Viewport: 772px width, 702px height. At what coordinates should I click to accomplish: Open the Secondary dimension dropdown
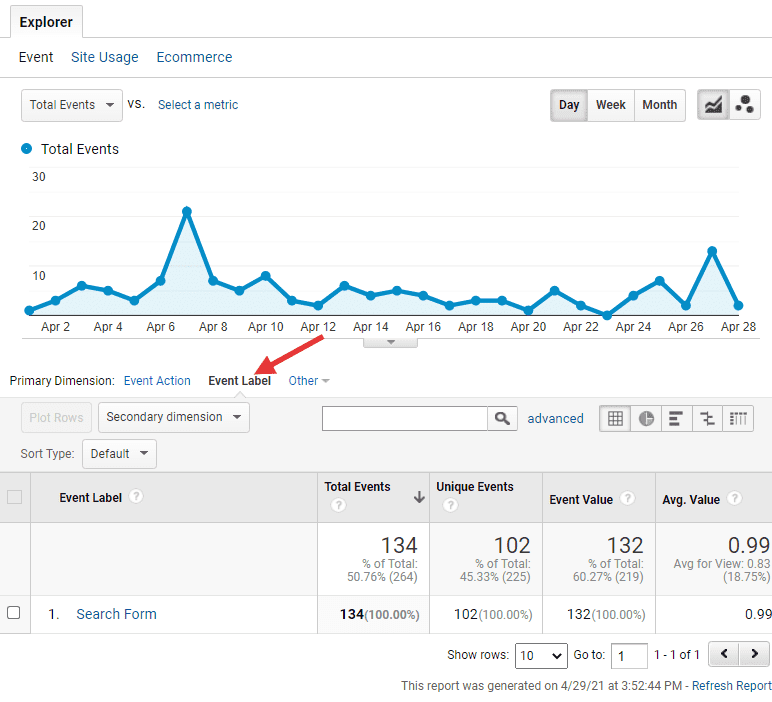(174, 417)
